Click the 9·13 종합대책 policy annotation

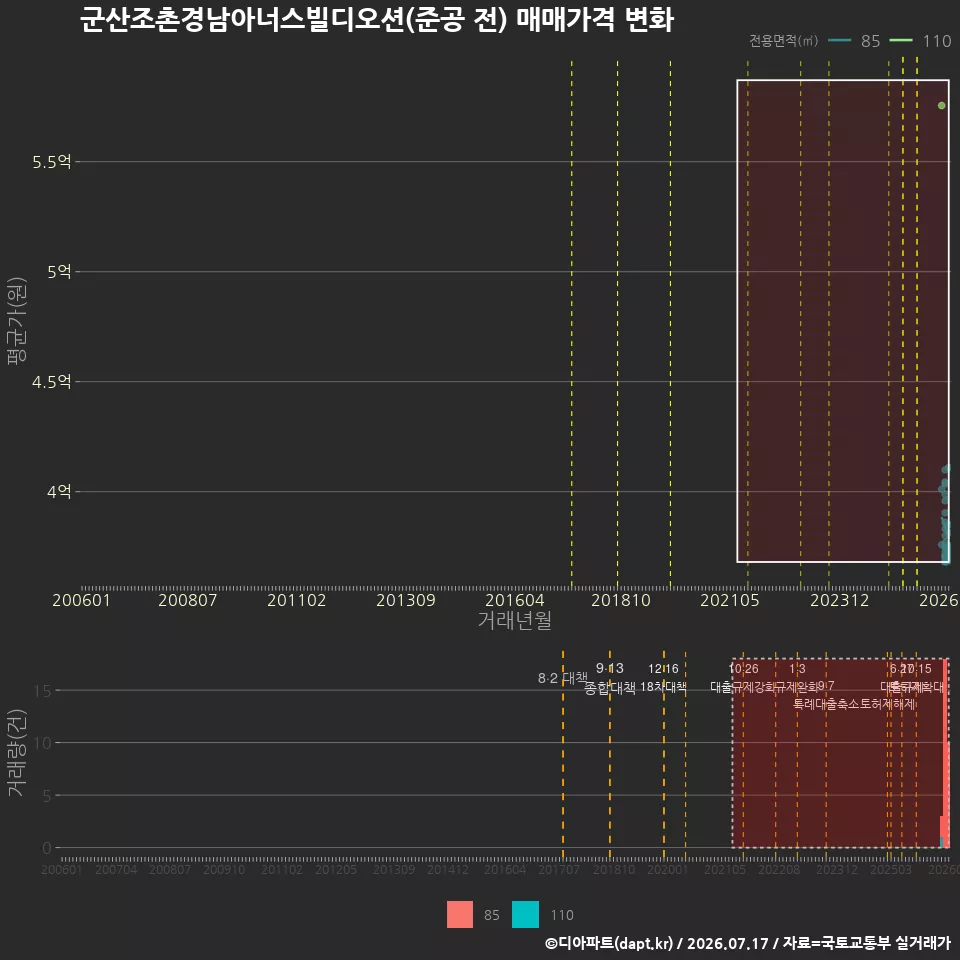[x=610, y=678]
